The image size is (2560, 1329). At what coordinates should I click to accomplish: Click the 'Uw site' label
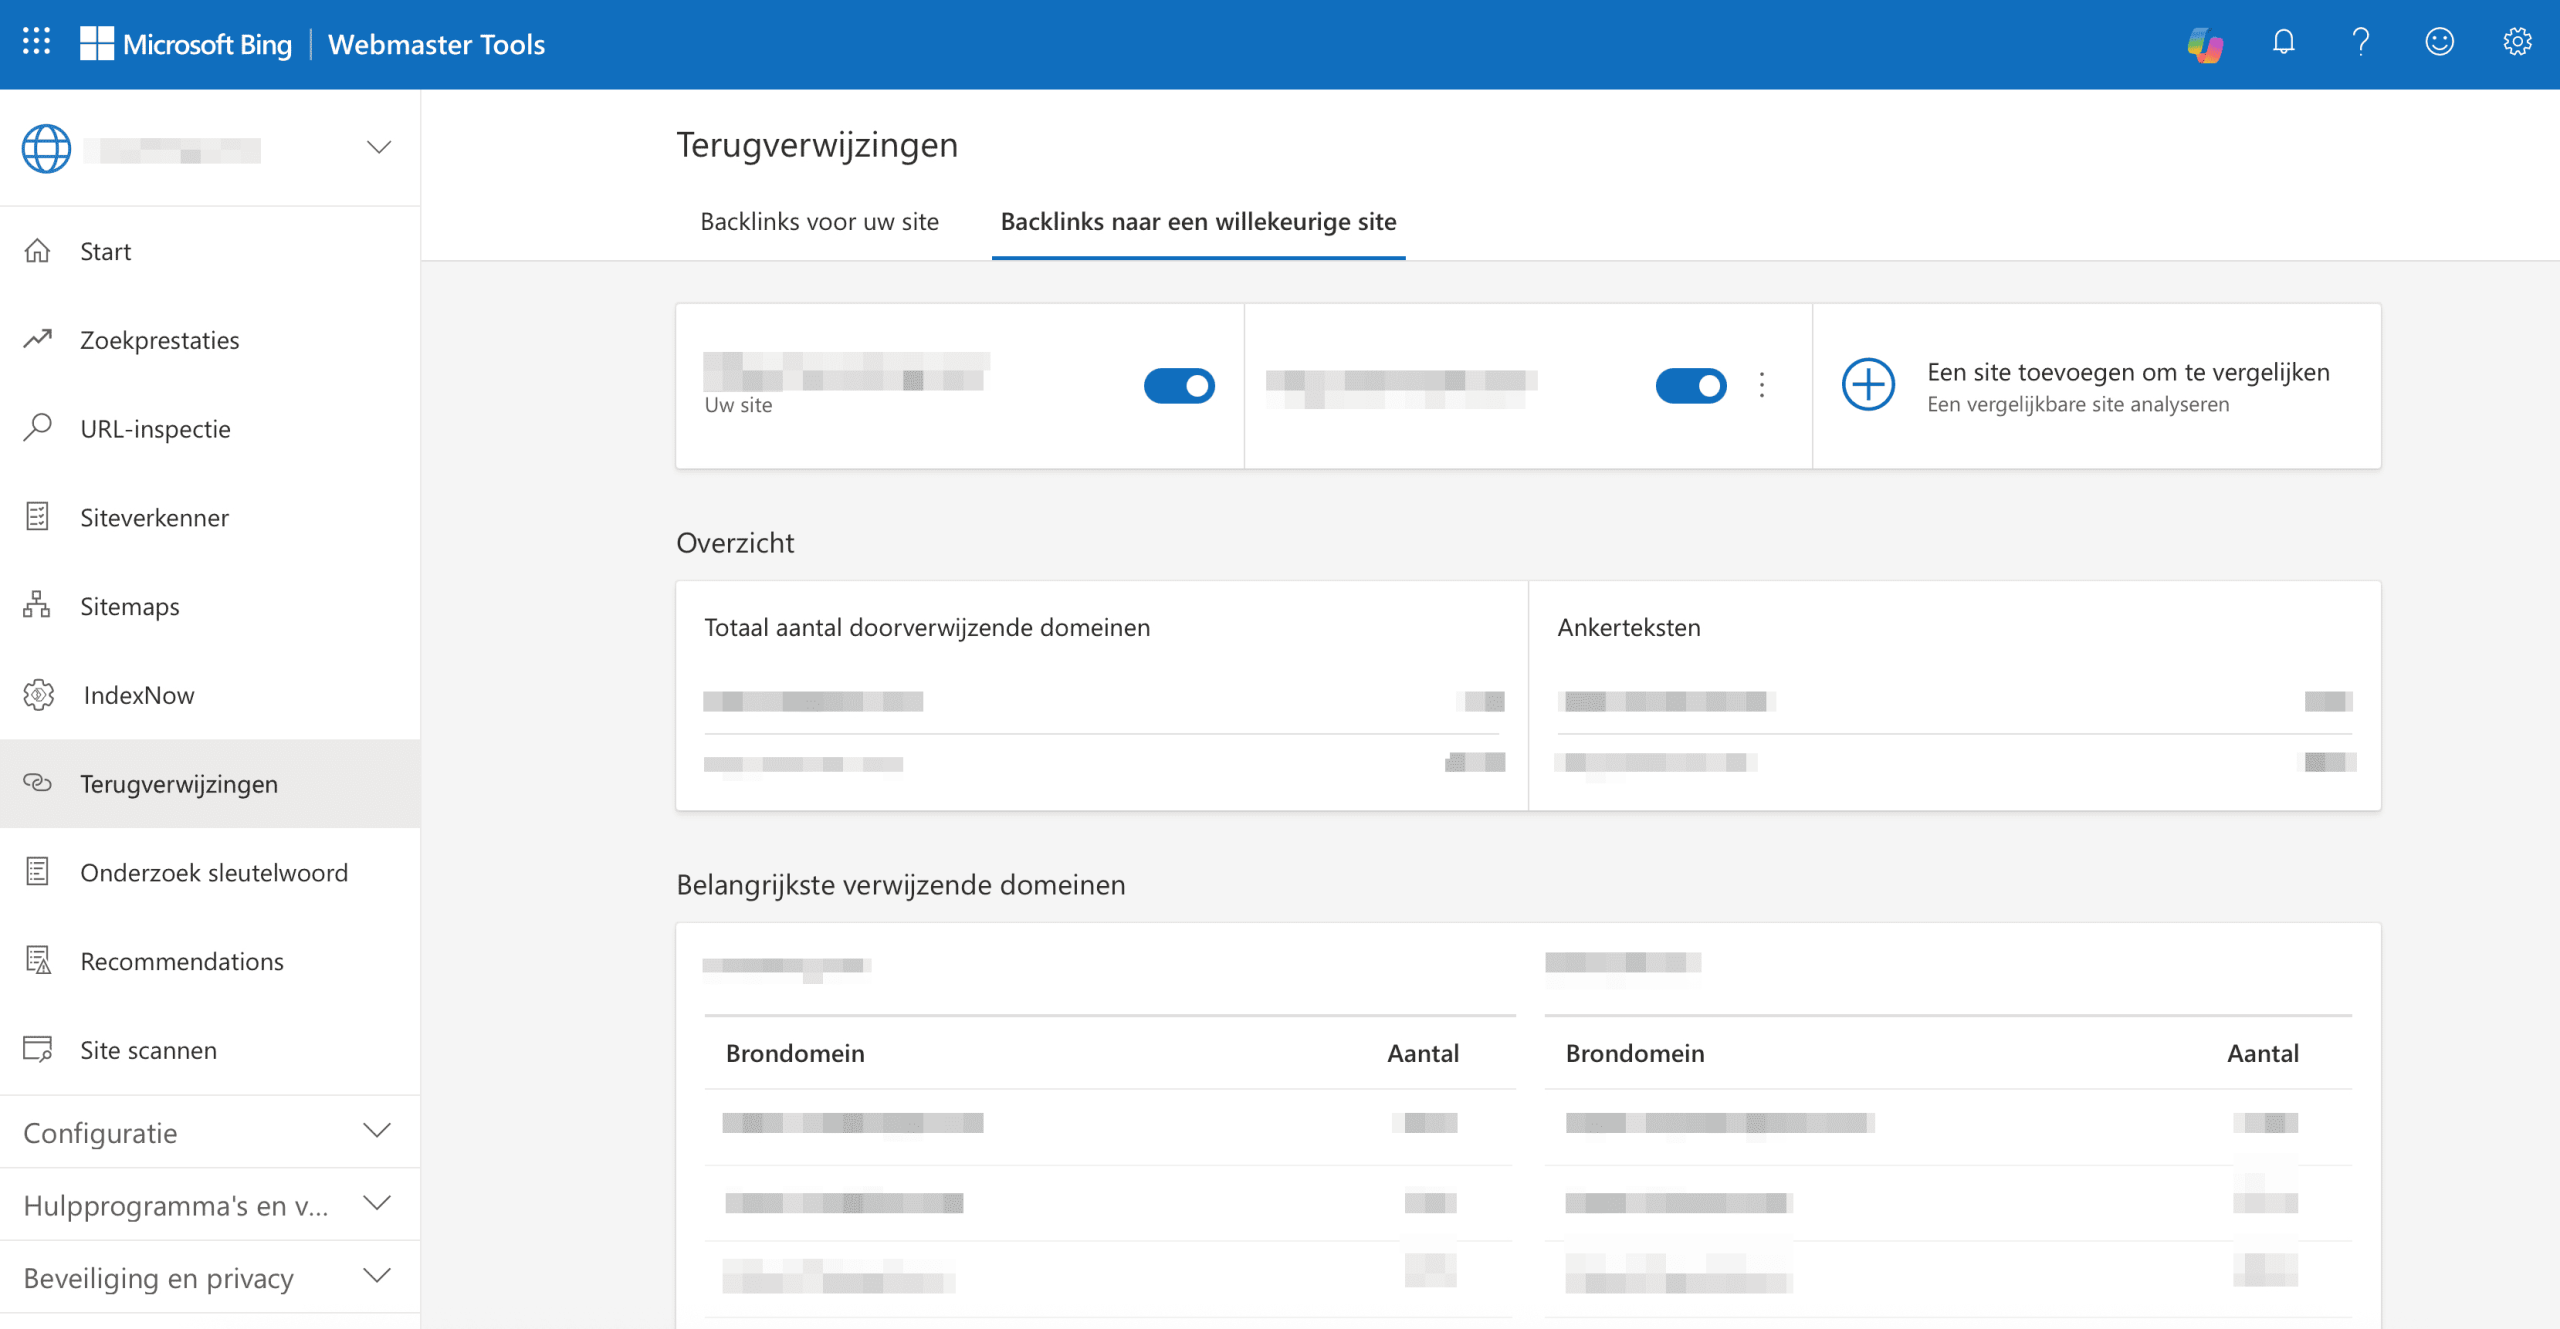738,405
